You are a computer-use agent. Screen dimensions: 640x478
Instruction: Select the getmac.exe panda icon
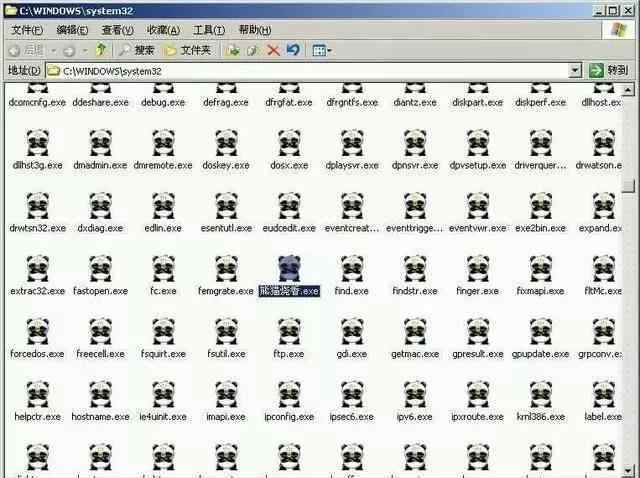tap(415, 331)
